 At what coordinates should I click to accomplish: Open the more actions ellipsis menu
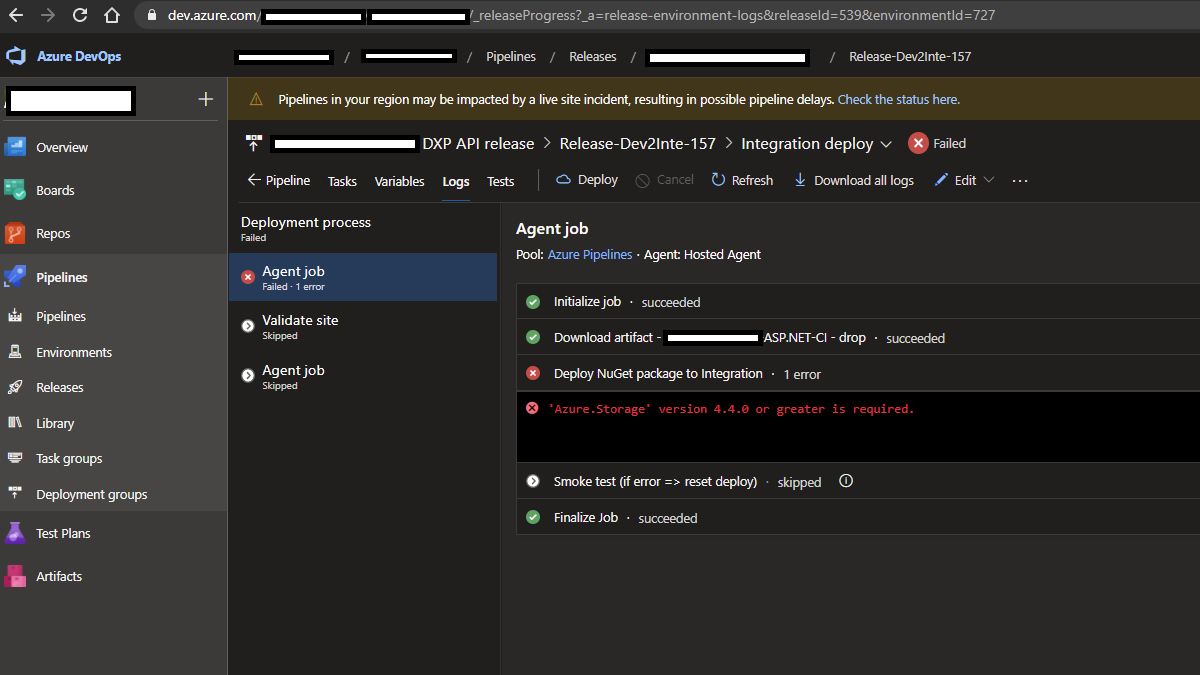click(1020, 180)
